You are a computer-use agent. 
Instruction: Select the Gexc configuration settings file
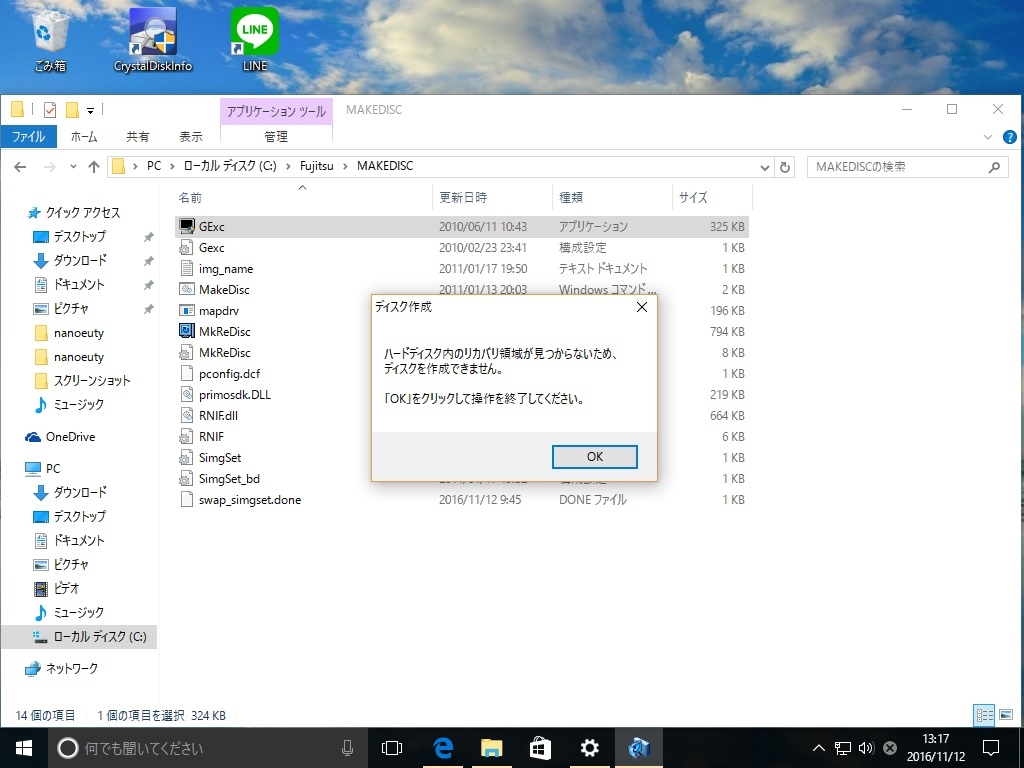[462, 248]
